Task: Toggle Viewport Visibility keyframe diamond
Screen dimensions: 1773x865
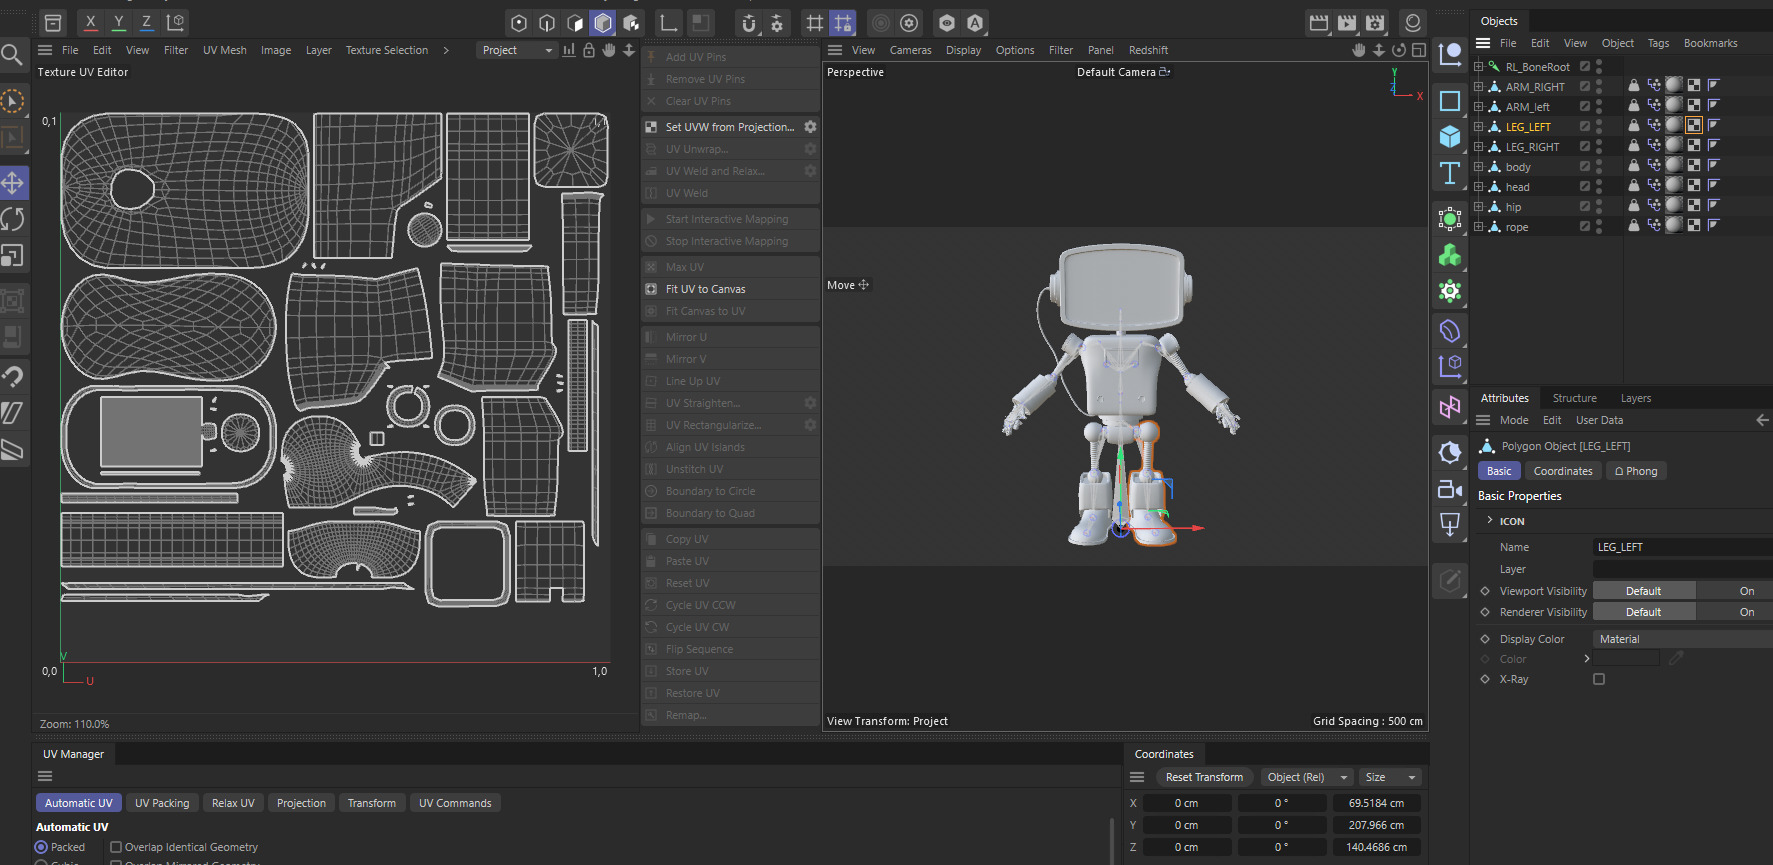Action: coord(1485,591)
